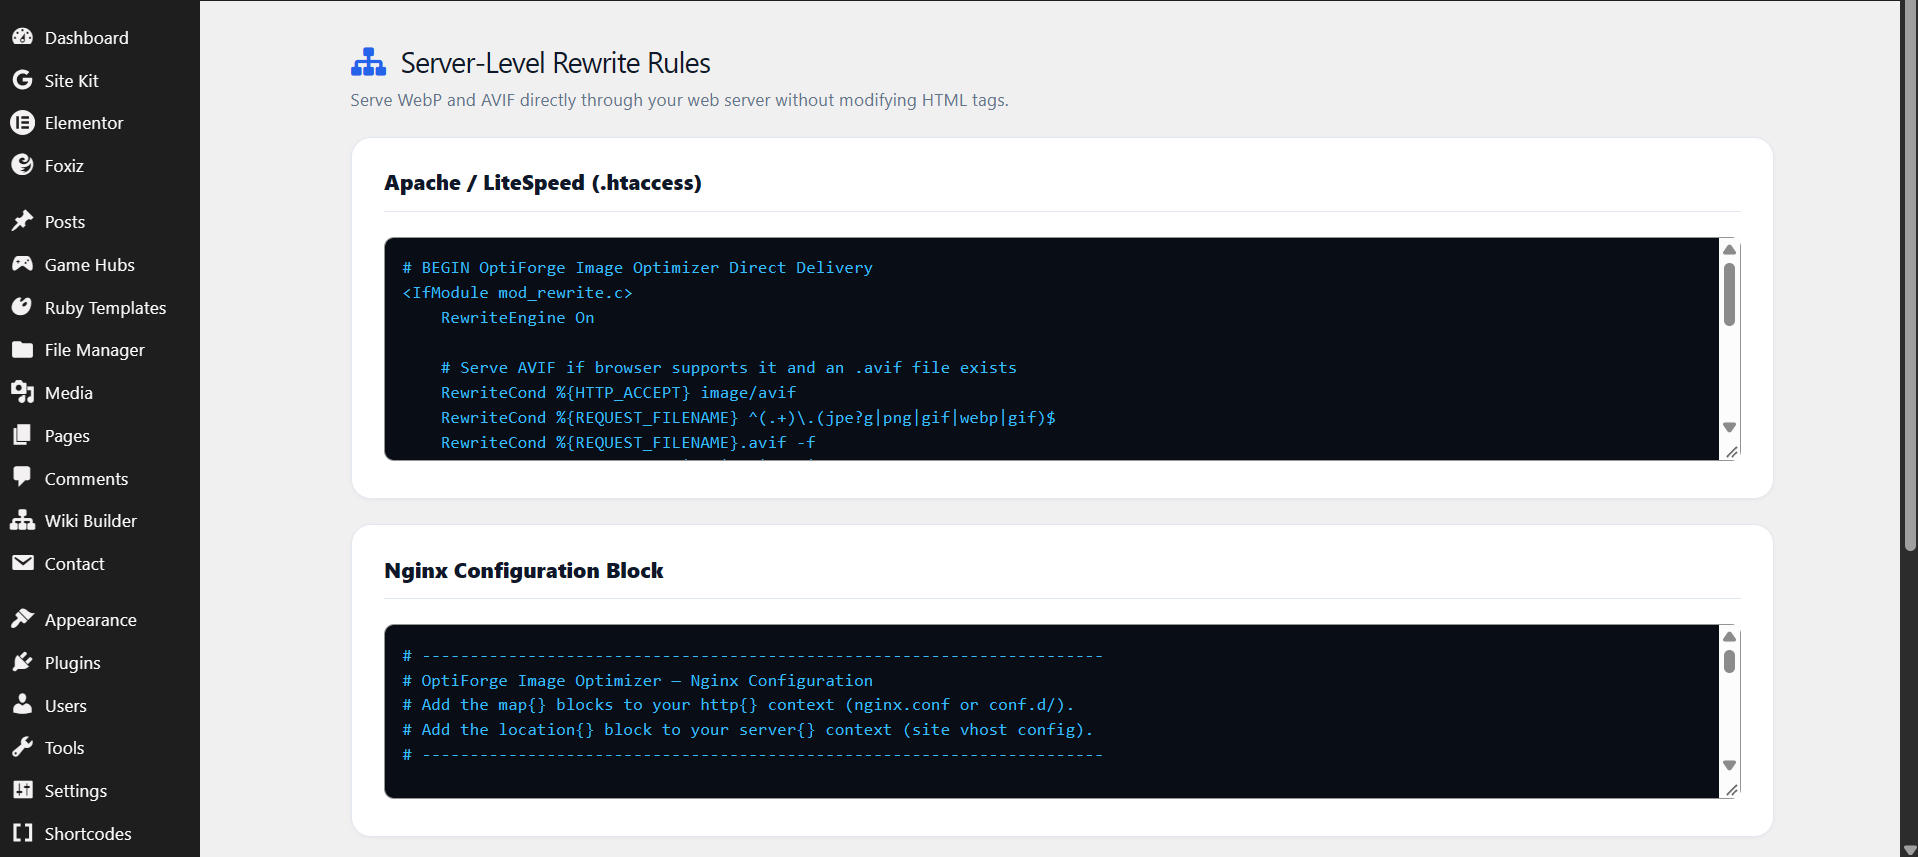Click the Comments bubble icon
The height and width of the screenshot is (857, 1918).
point(22,477)
